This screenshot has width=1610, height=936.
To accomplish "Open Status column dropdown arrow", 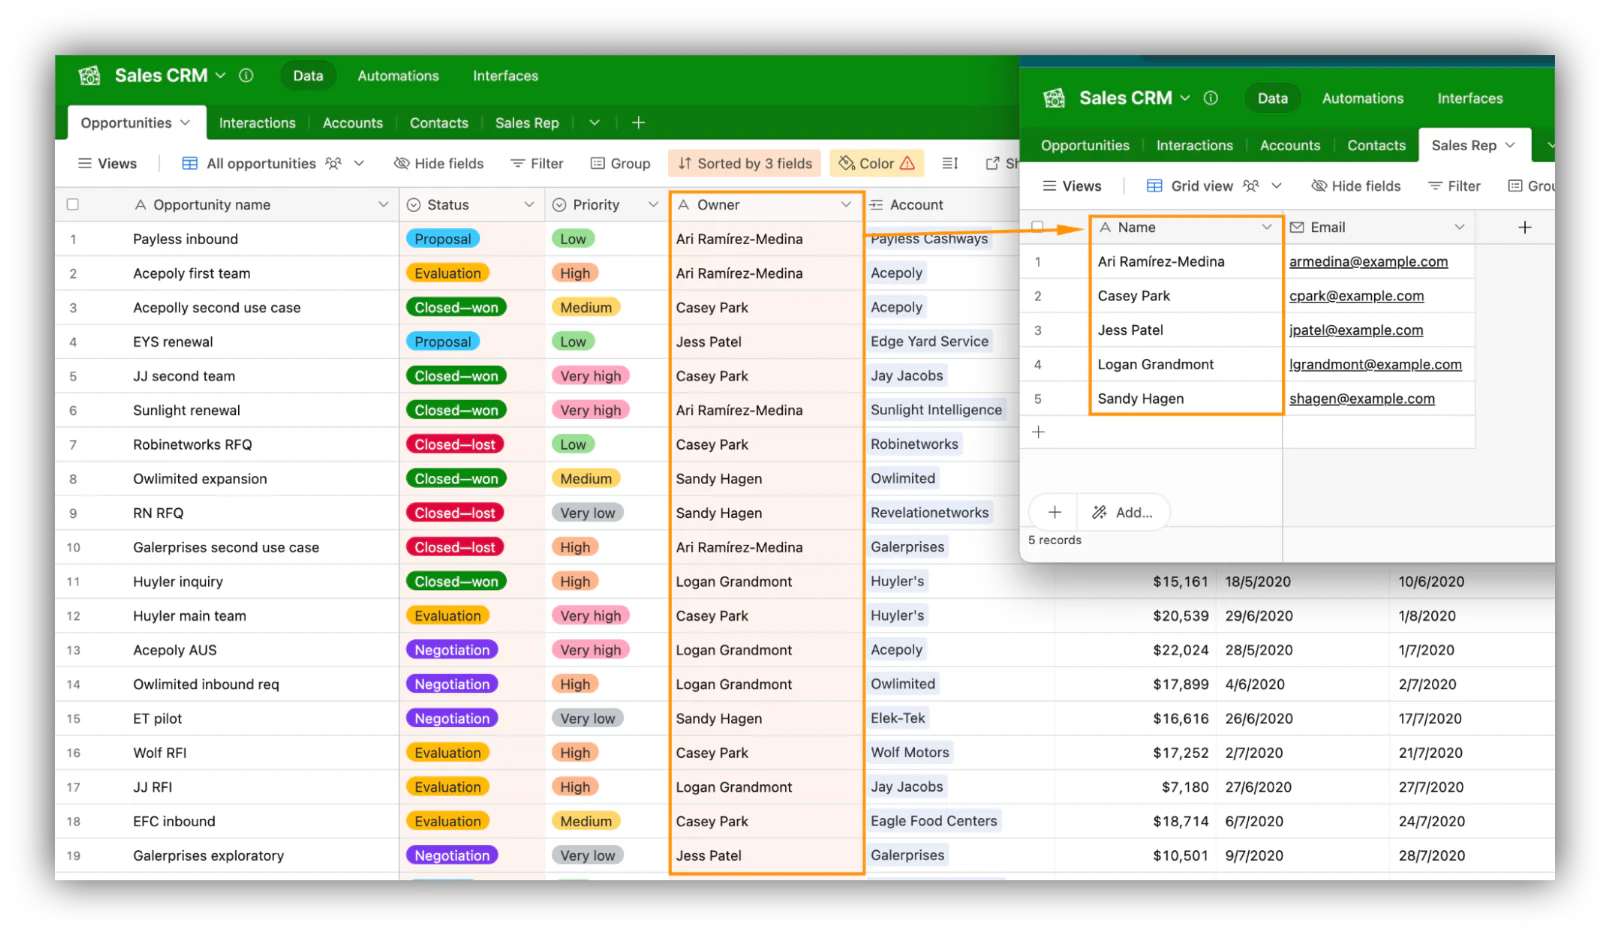I will pos(529,205).
